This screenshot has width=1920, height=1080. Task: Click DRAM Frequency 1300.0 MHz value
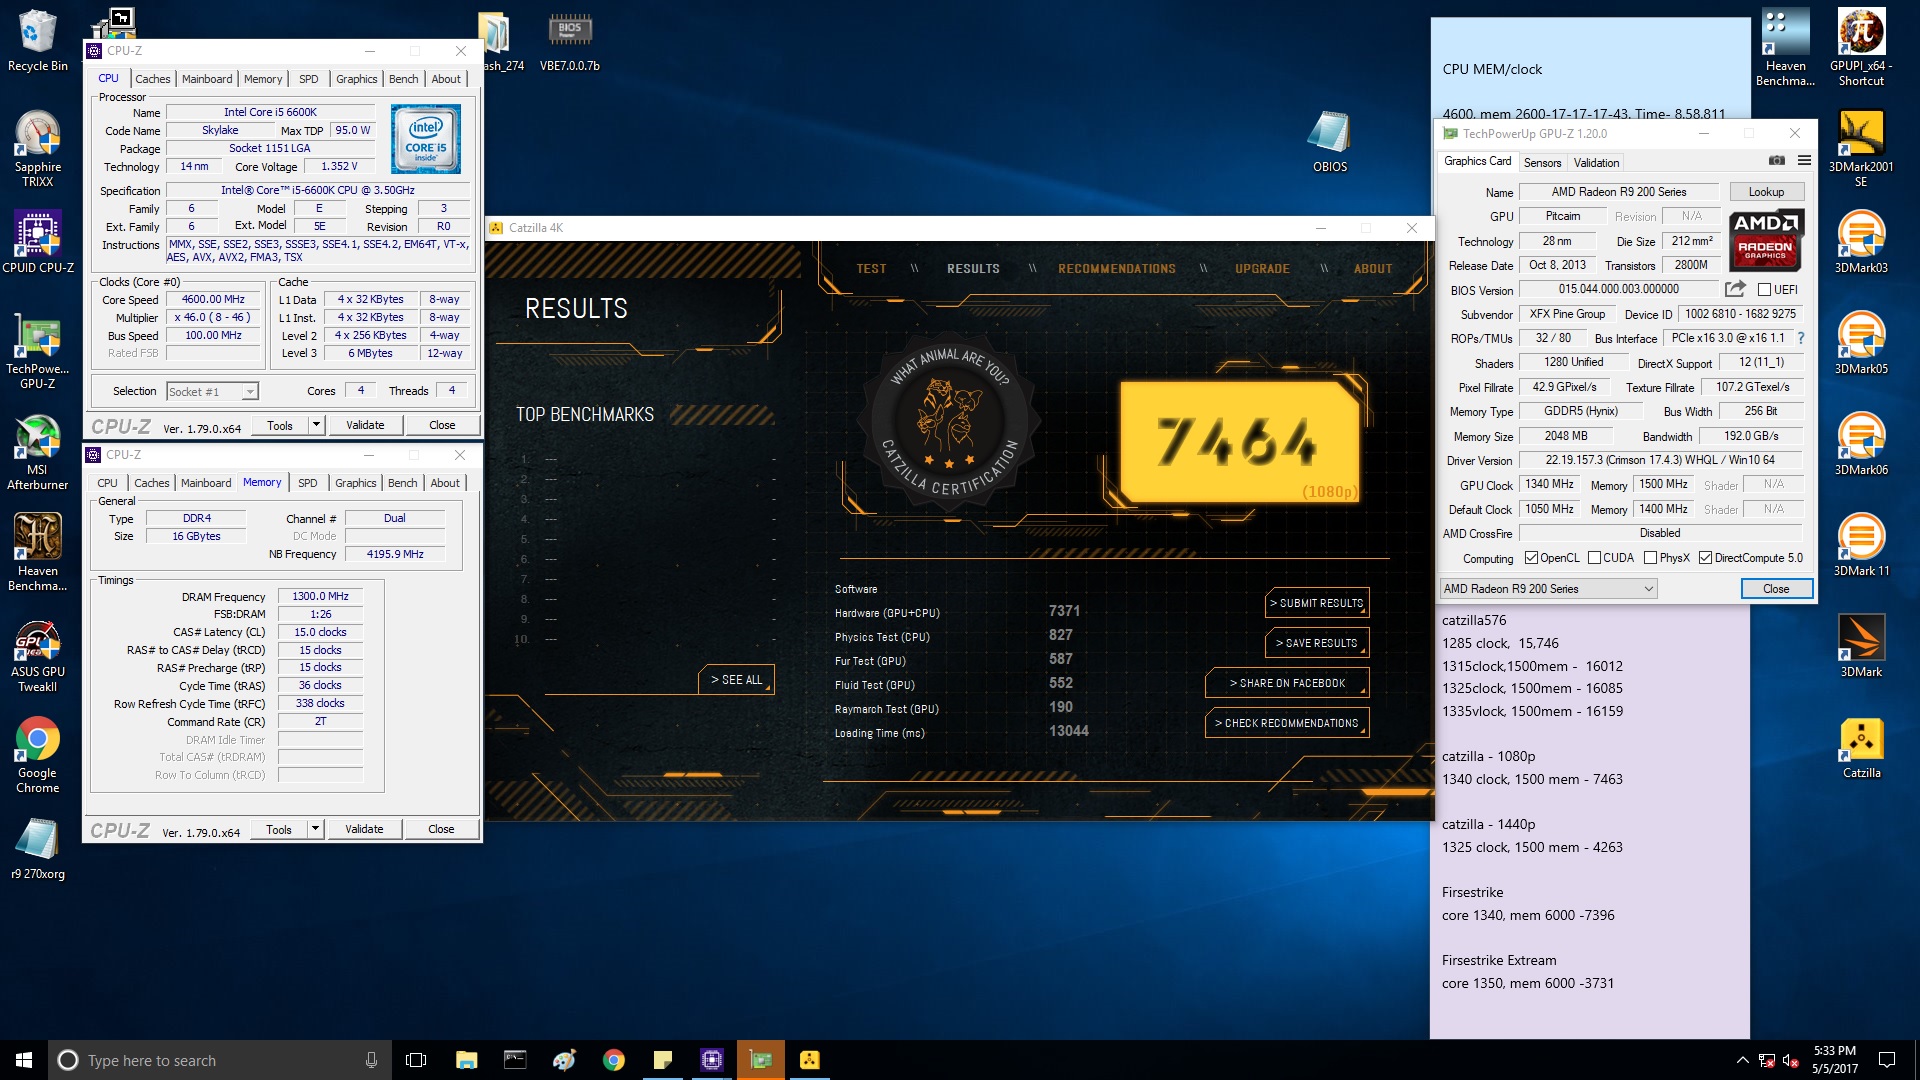click(x=320, y=596)
